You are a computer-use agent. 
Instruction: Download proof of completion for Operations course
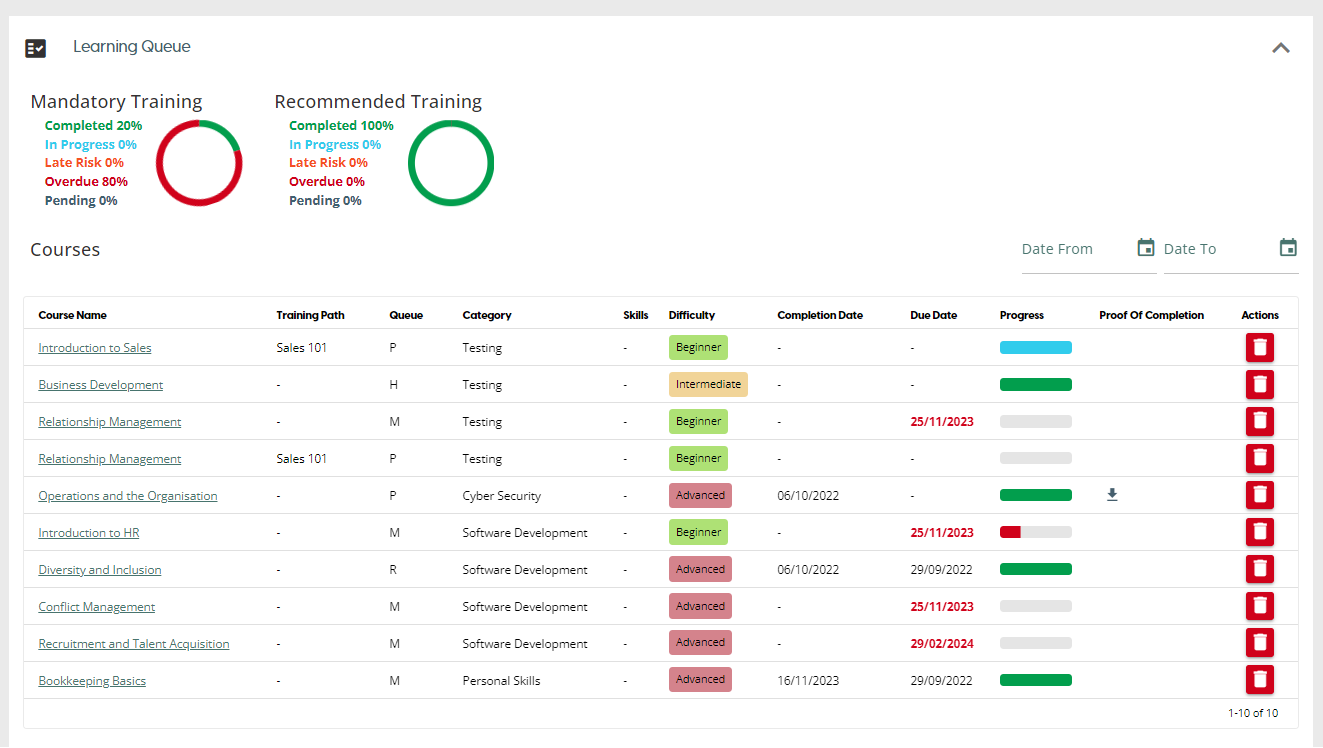[x=1112, y=495]
